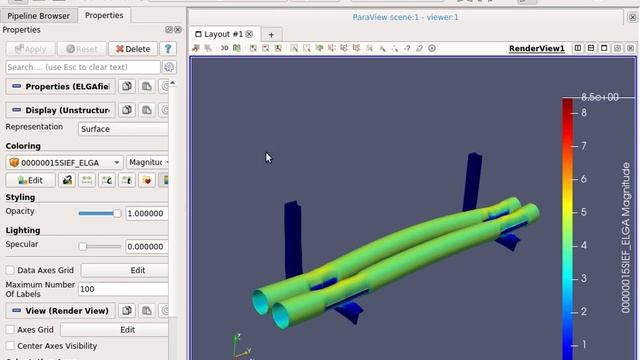Click the Delete button
The width and height of the screenshot is (640, 360).
[x=133, y=49]
